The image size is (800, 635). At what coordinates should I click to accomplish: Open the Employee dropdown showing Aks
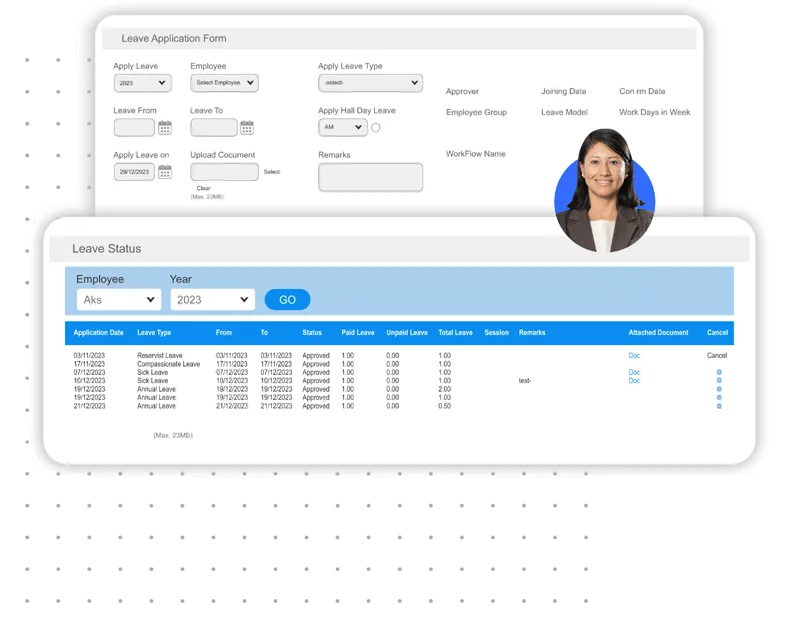(x=117, y=299)
